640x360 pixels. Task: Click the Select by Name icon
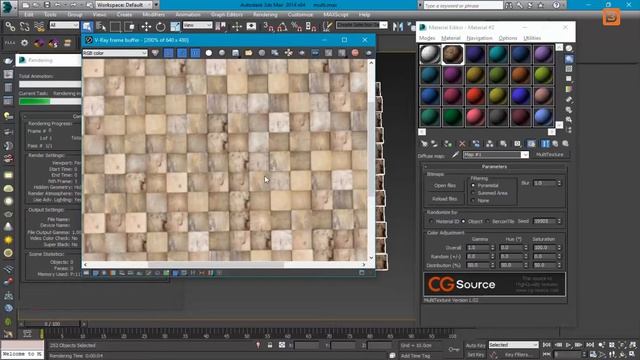101,27
